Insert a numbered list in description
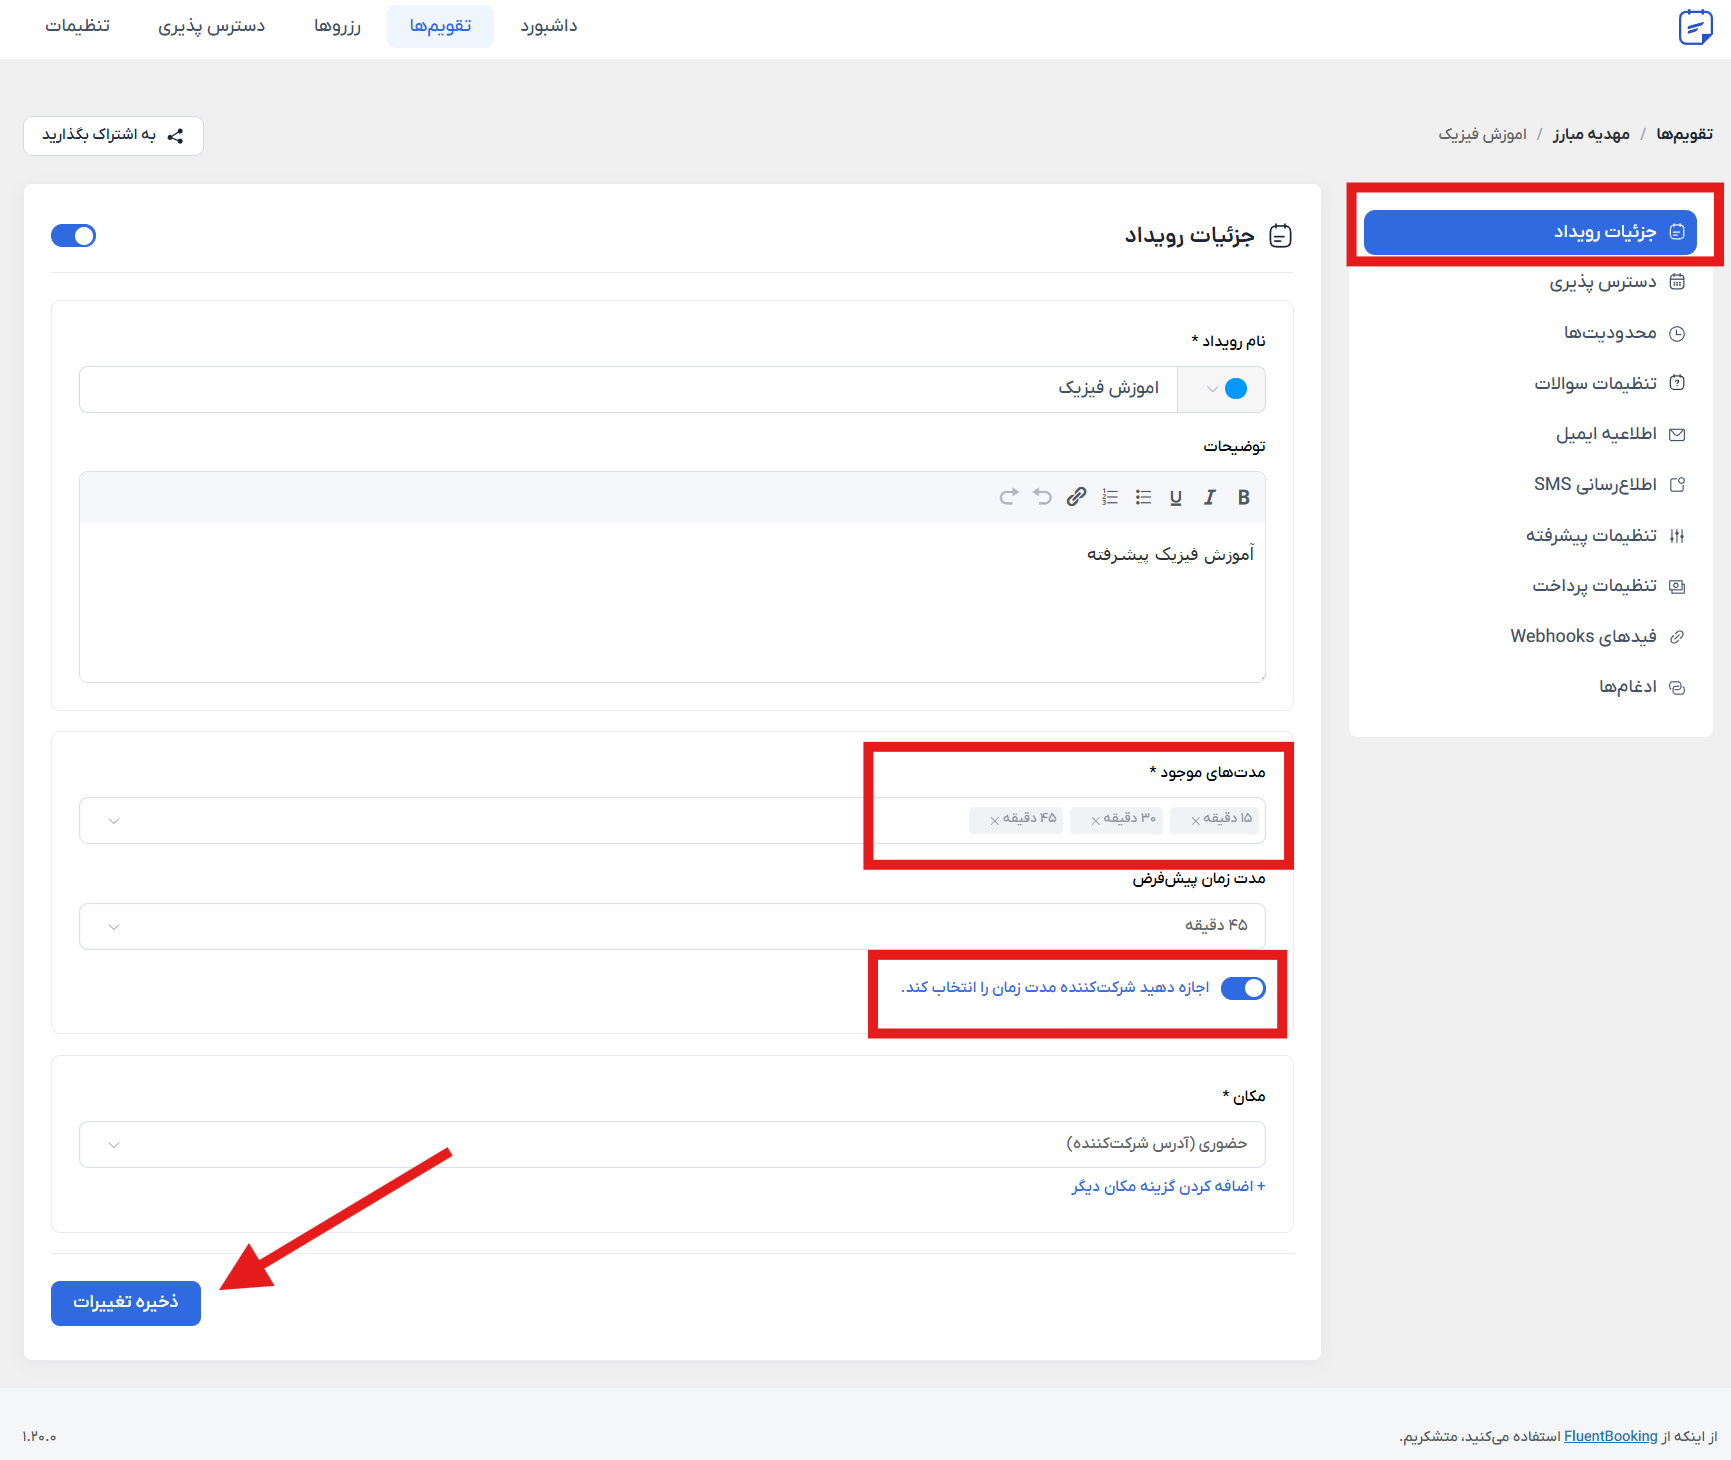 tap(1110, 497)
